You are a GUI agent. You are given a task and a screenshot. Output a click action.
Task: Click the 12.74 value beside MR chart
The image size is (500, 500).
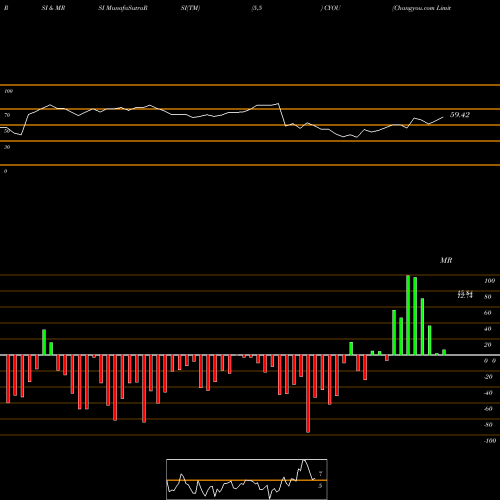pos(465,296)
